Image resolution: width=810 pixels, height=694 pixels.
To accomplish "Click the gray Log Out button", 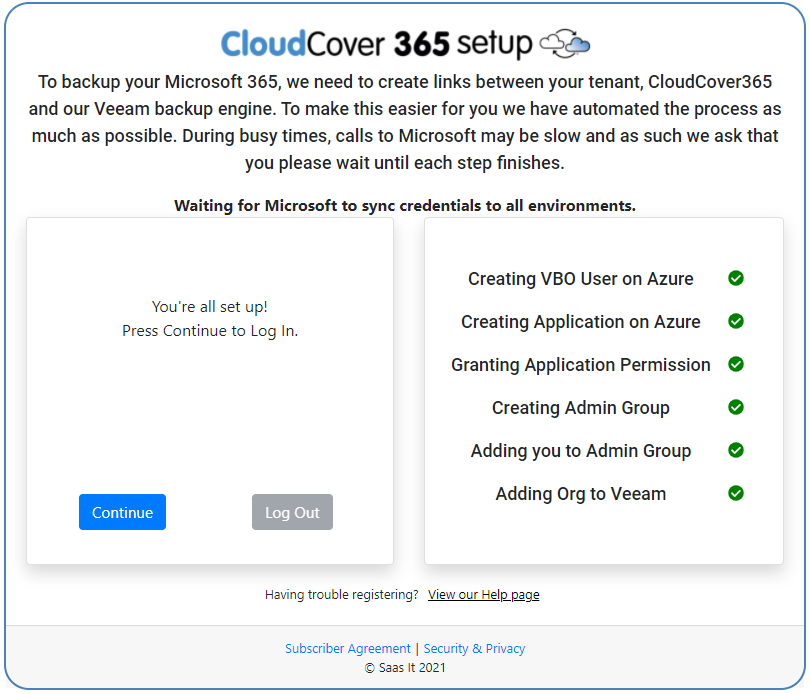I will [x=292, y=512].
